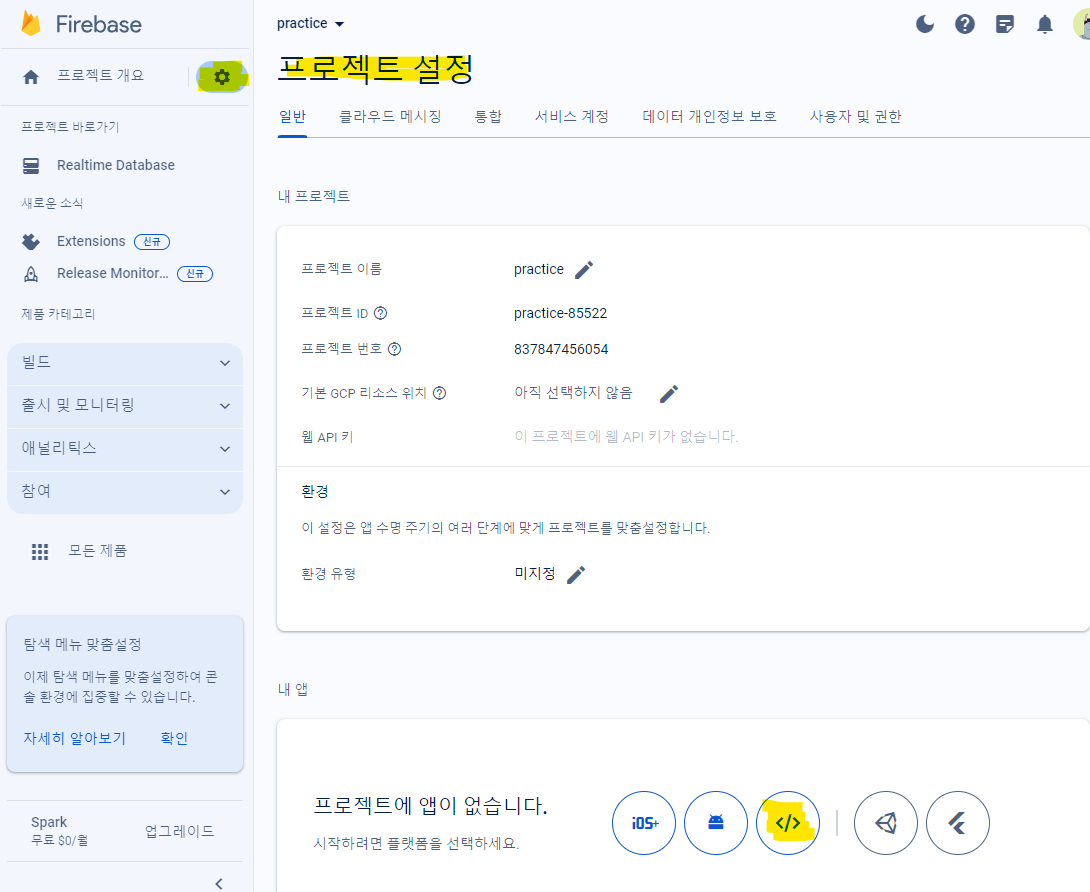Viewport: 1090px width, 892px height.
Task: Add an iOS+ app
Action: tap(644, 822)
